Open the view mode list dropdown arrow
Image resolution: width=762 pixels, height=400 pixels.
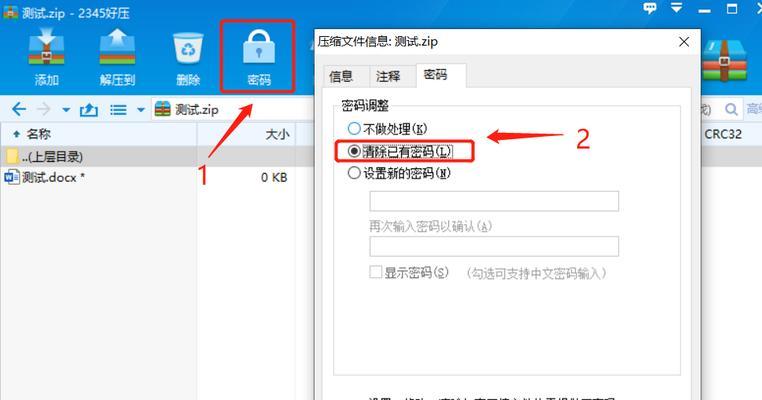point(141,110)
